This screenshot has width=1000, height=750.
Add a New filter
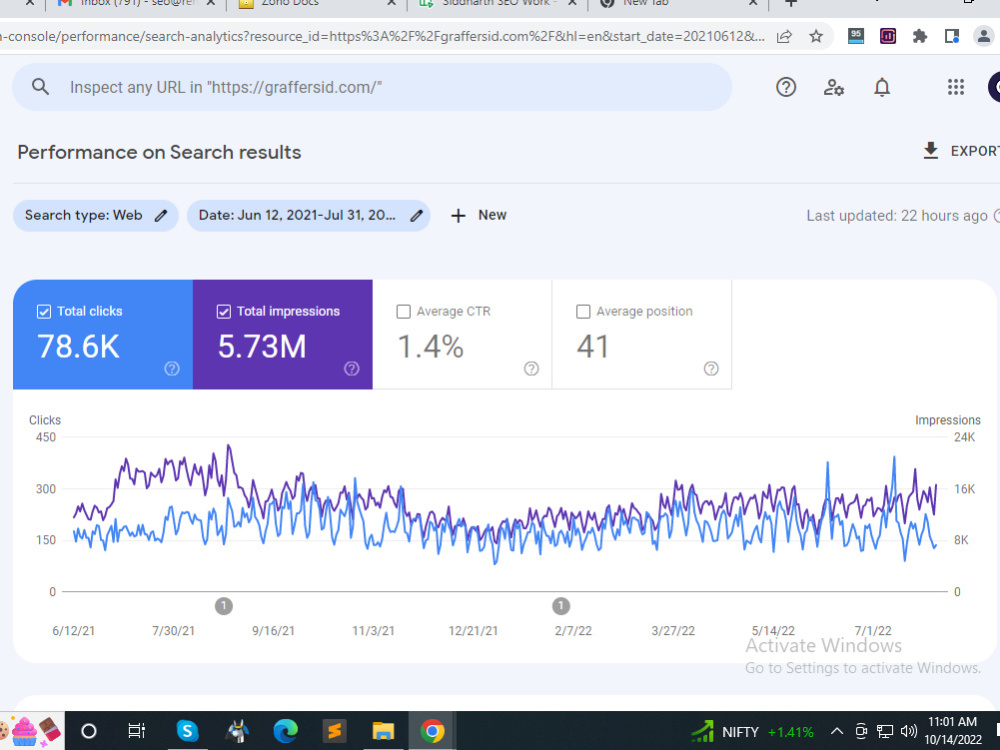click(x=478, y=216)
